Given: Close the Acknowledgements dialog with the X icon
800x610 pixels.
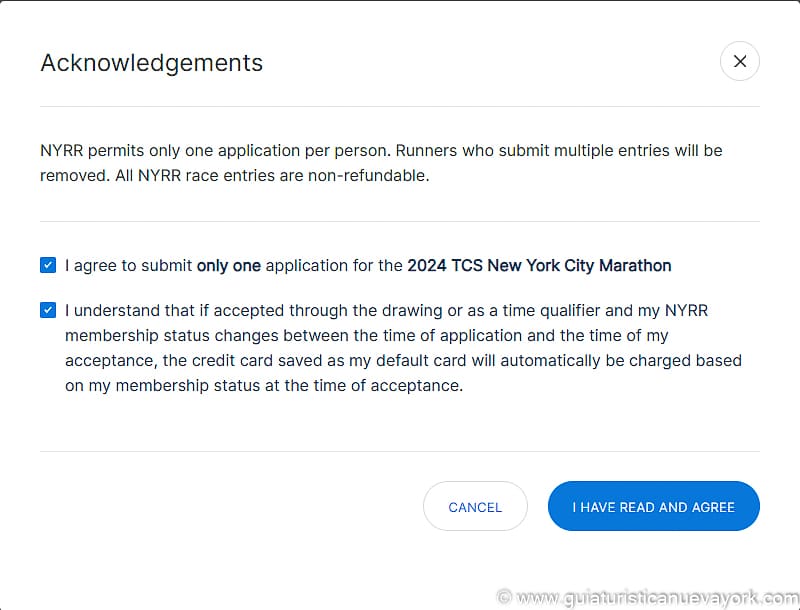Looking at the screenshot, I should click(739, 61).
